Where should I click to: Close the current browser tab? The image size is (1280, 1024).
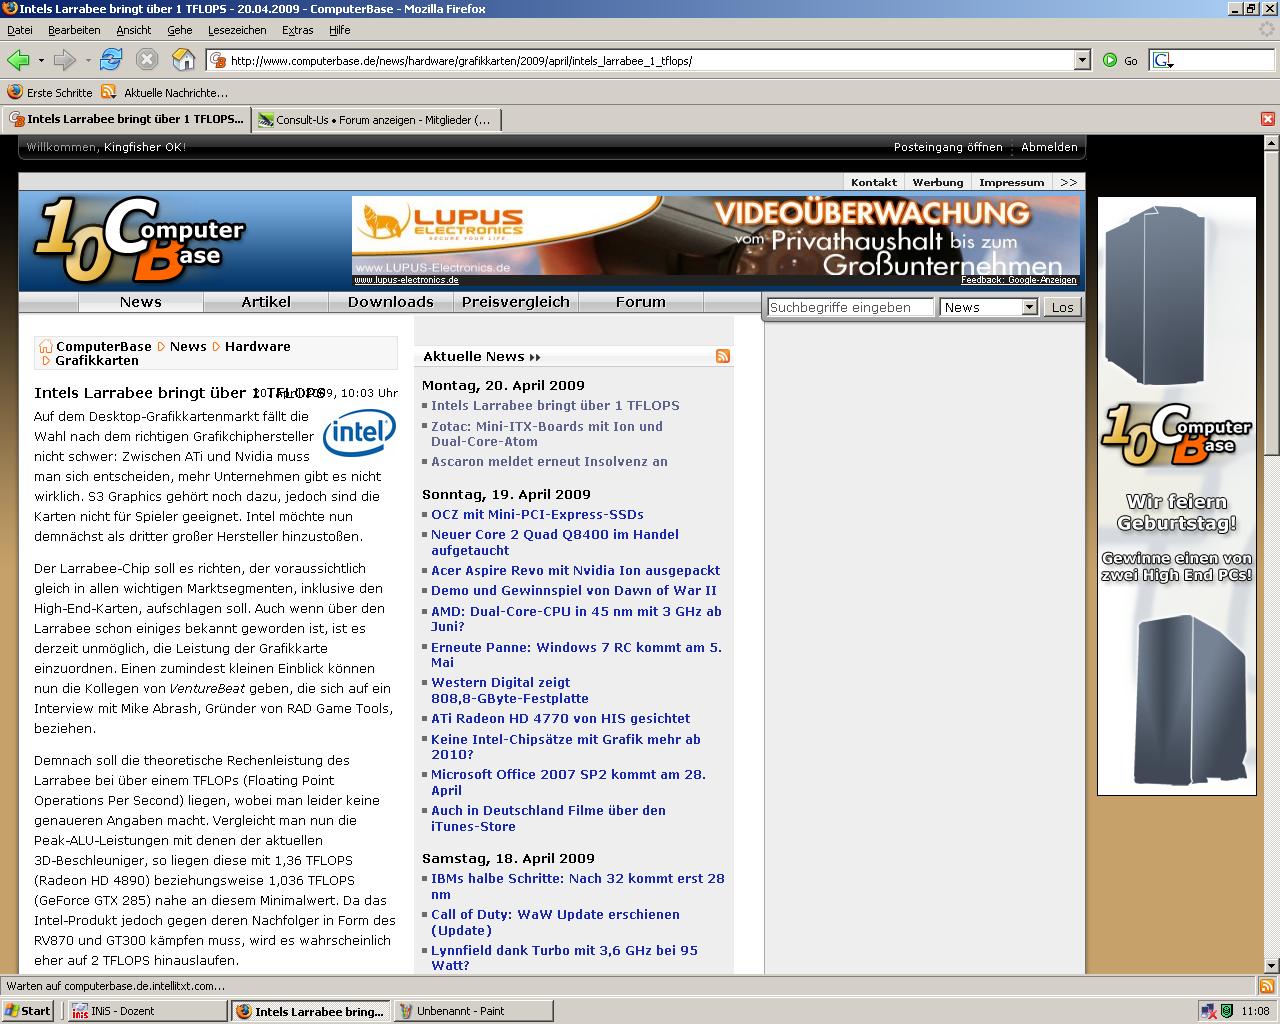(1267, 119)
